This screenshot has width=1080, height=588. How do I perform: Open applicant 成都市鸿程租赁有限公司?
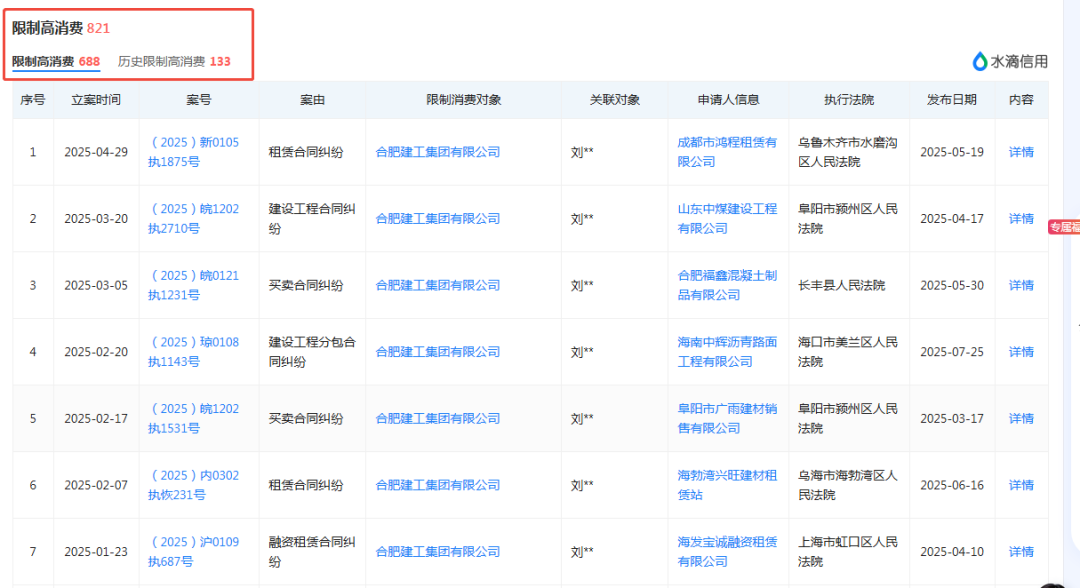click(x=727, y=151)
